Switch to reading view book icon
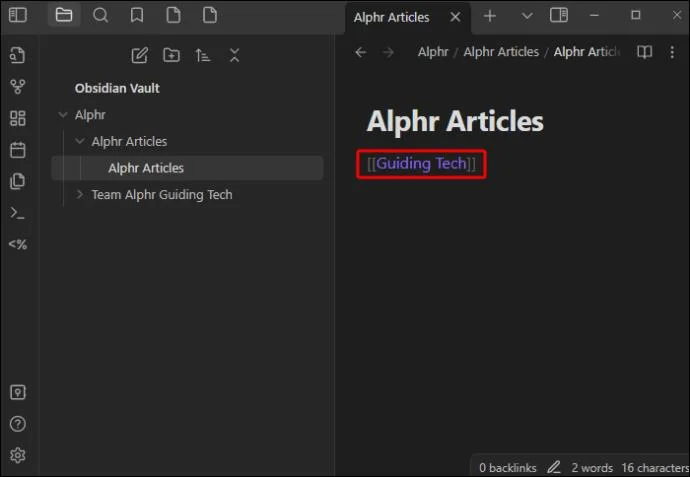The image size is (690, 477). click(645, 52)
